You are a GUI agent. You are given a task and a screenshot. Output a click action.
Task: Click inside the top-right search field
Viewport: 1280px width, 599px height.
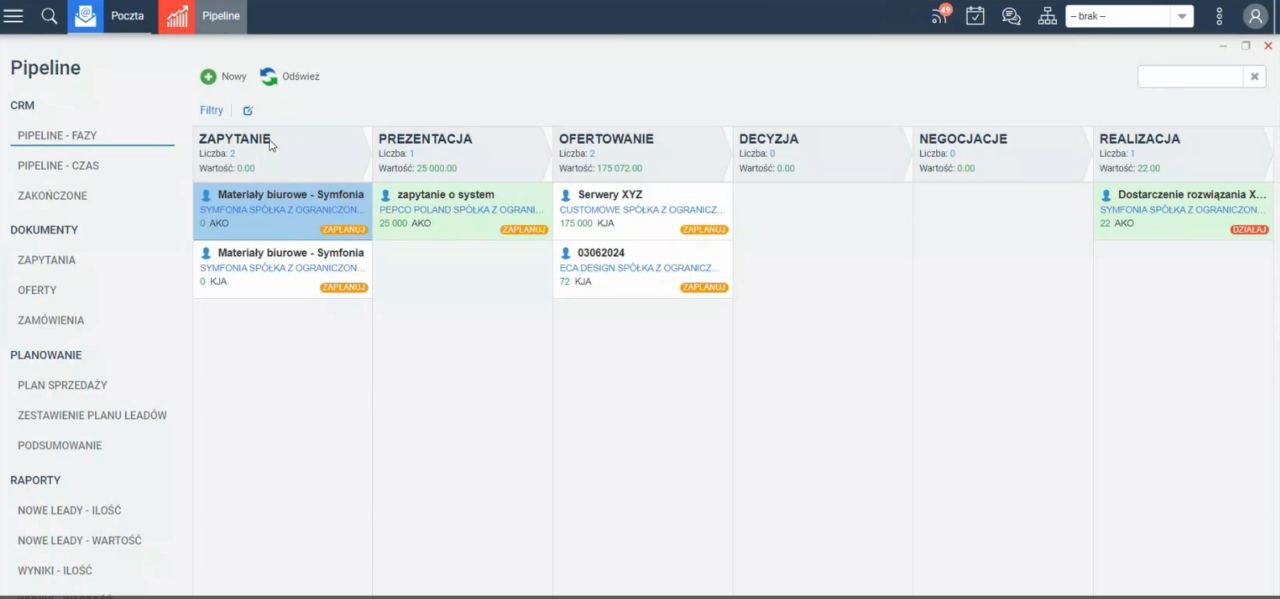click(1190, 76)
